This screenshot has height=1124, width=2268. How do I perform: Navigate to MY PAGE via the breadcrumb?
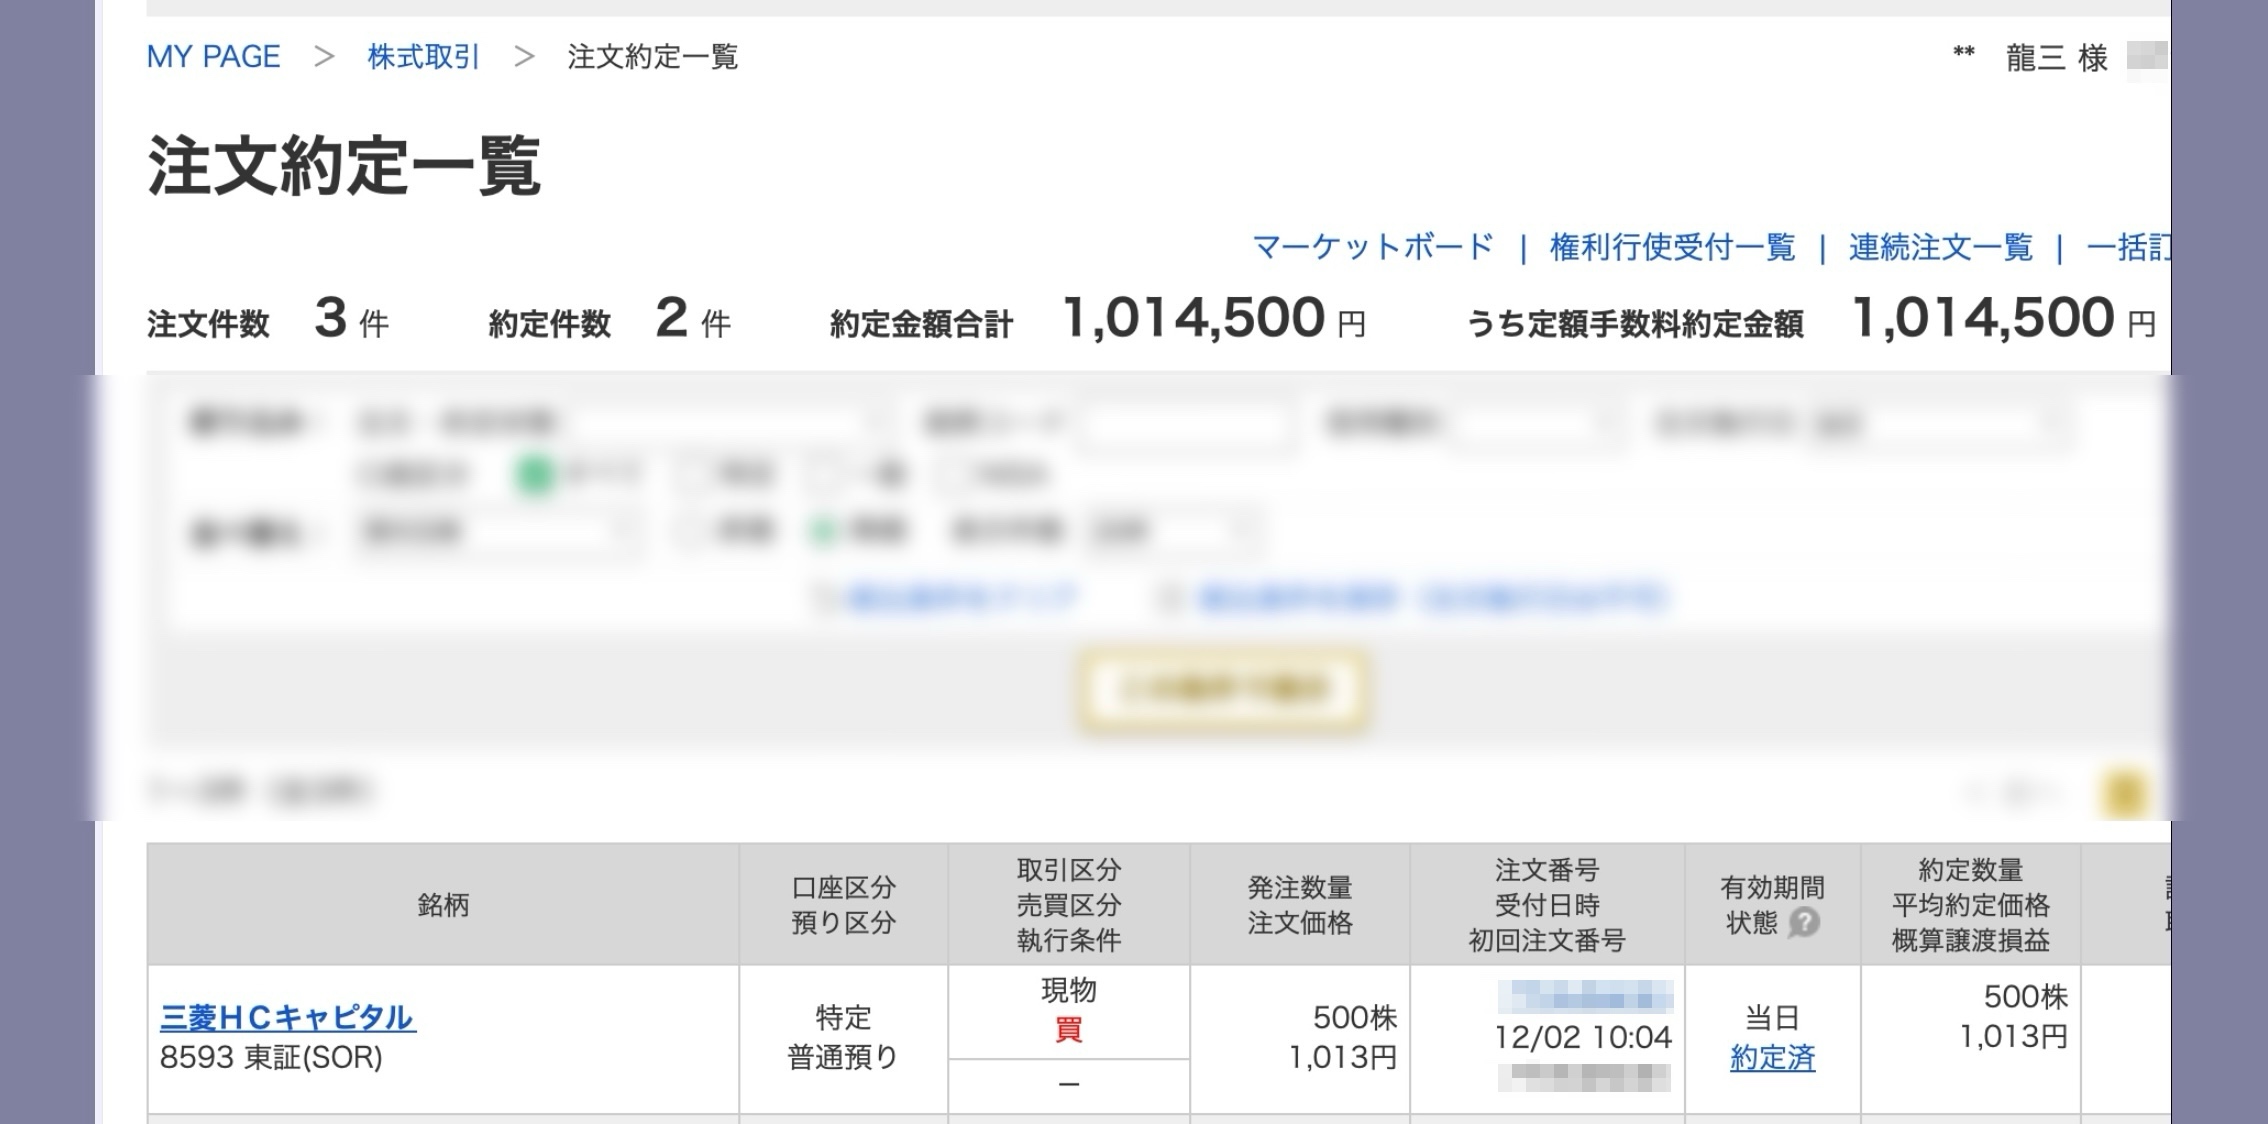[212, 57]
